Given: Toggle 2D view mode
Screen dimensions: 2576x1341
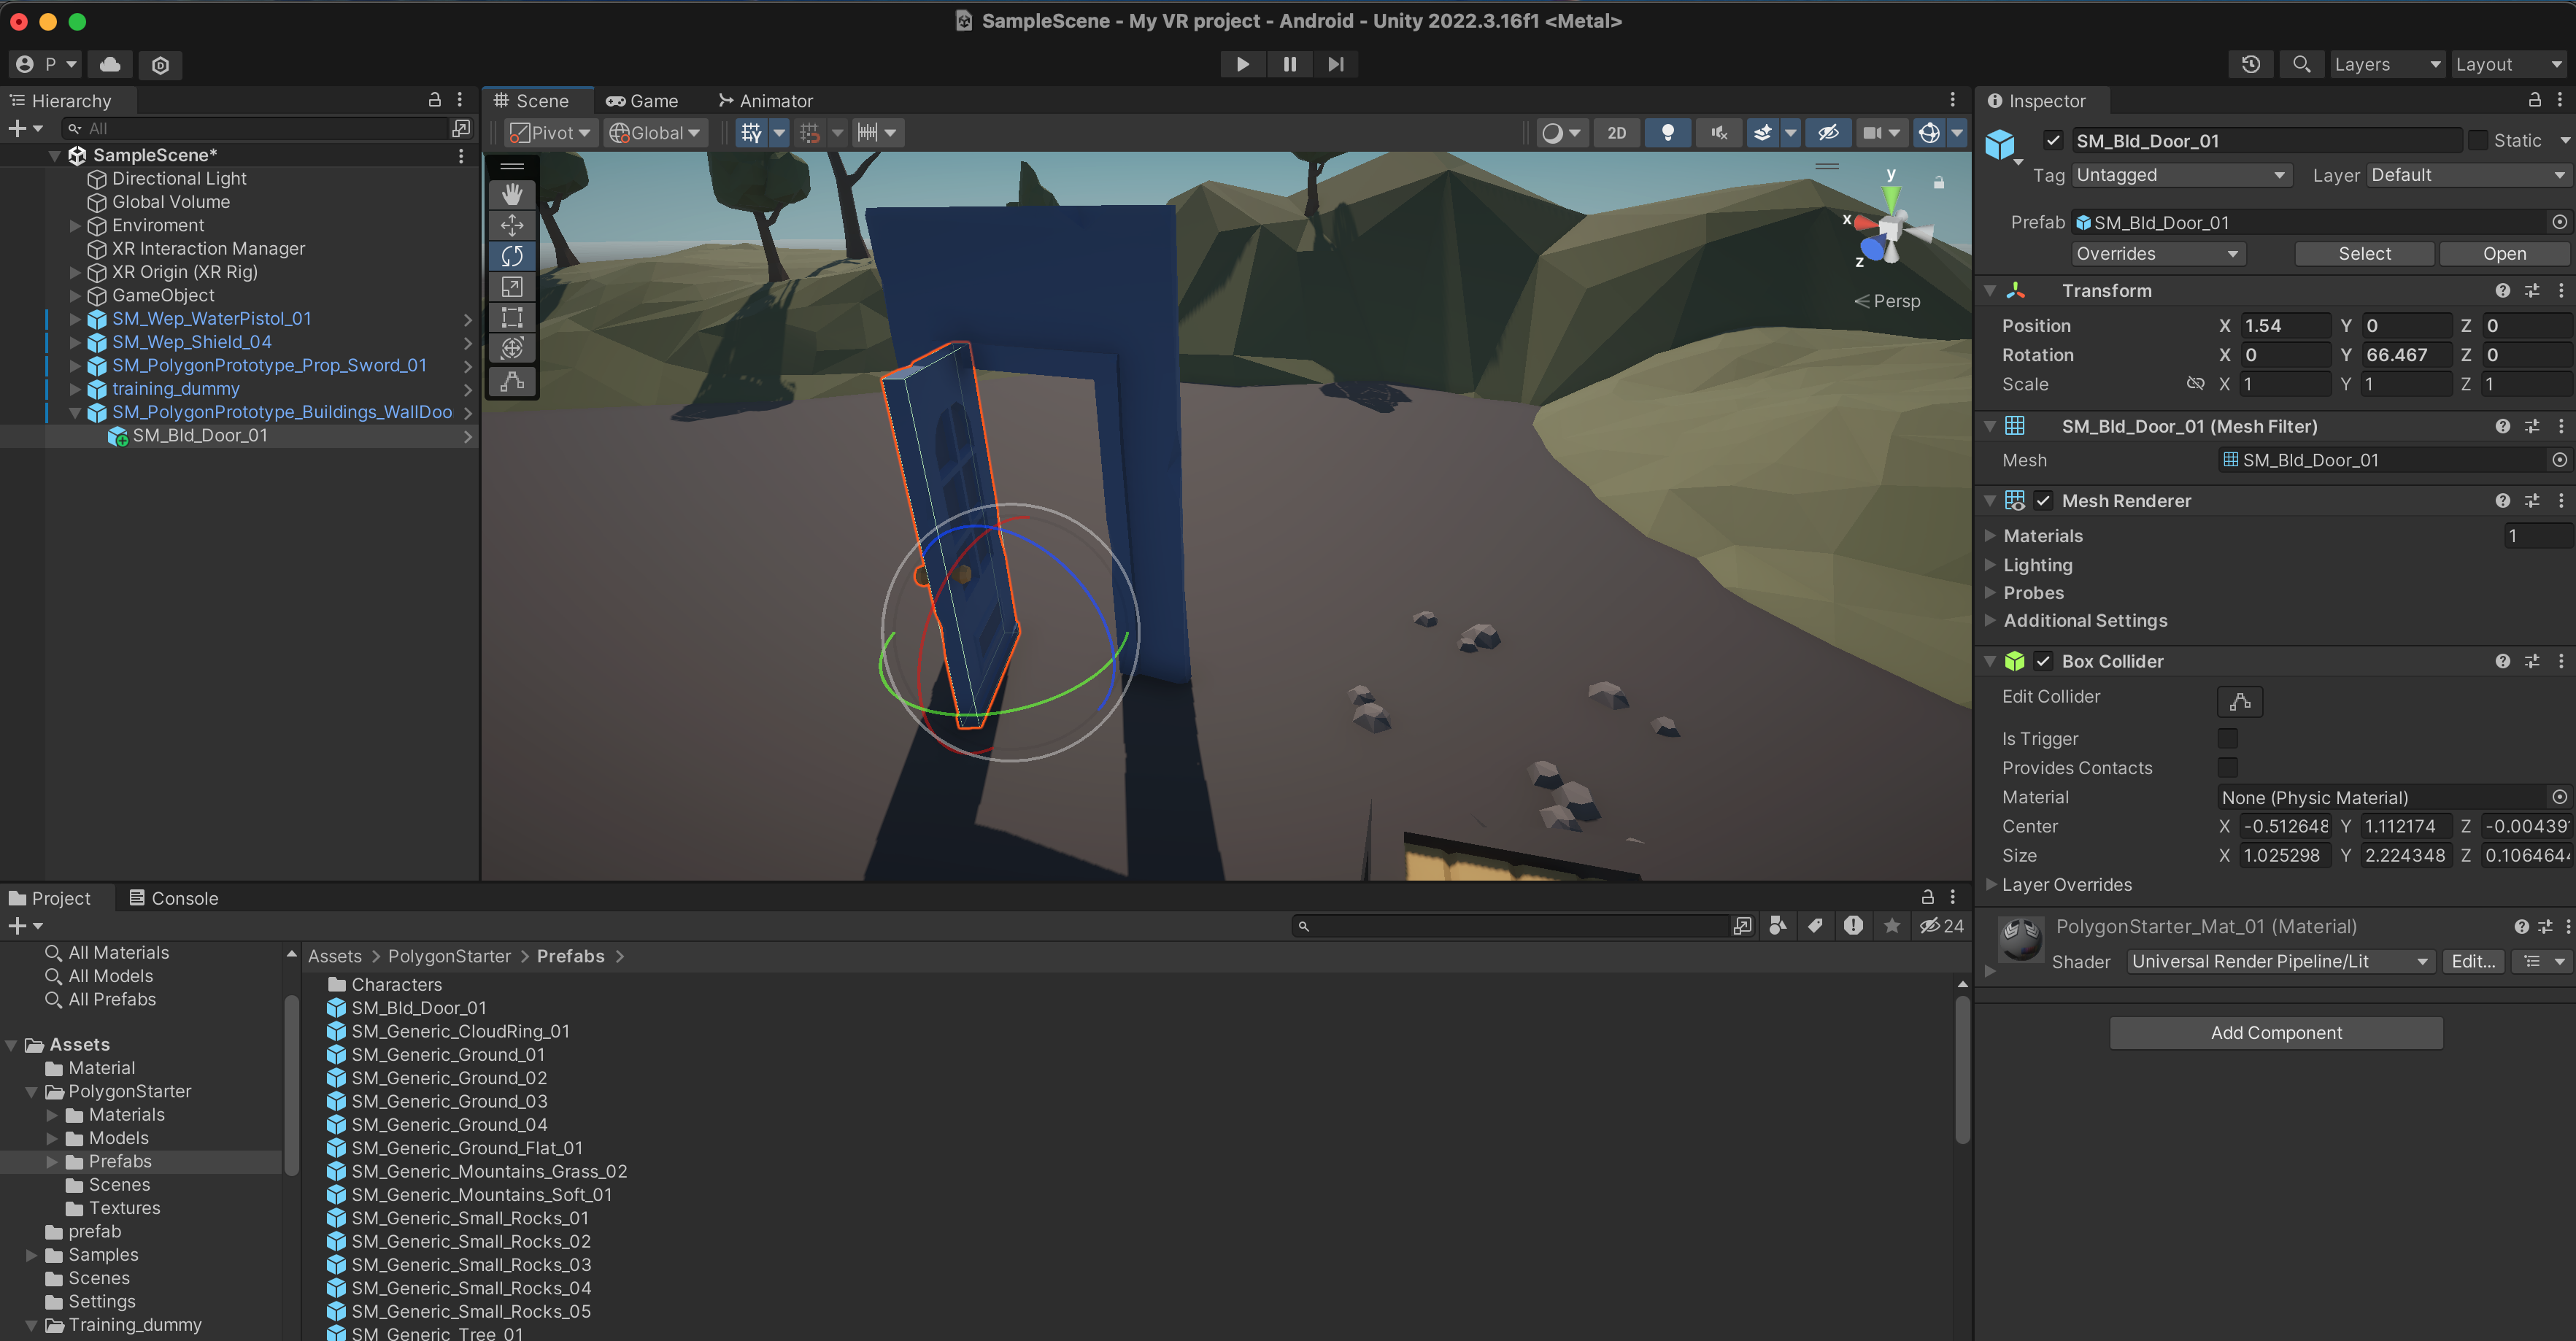Looking at the screenshot, I should pyautogui.click(x=1616, y=133).
